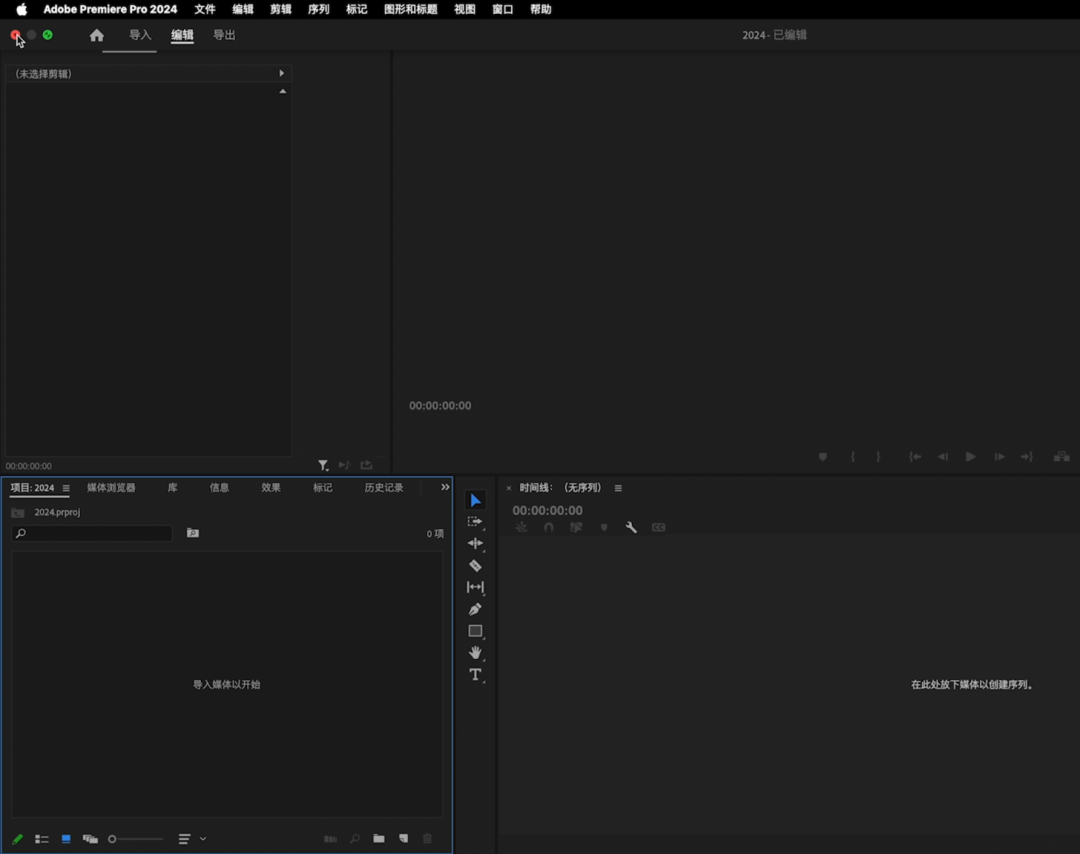Click Mark Out brace button in program monitor
Viewport: 1080px width, 854px height.
878,457
